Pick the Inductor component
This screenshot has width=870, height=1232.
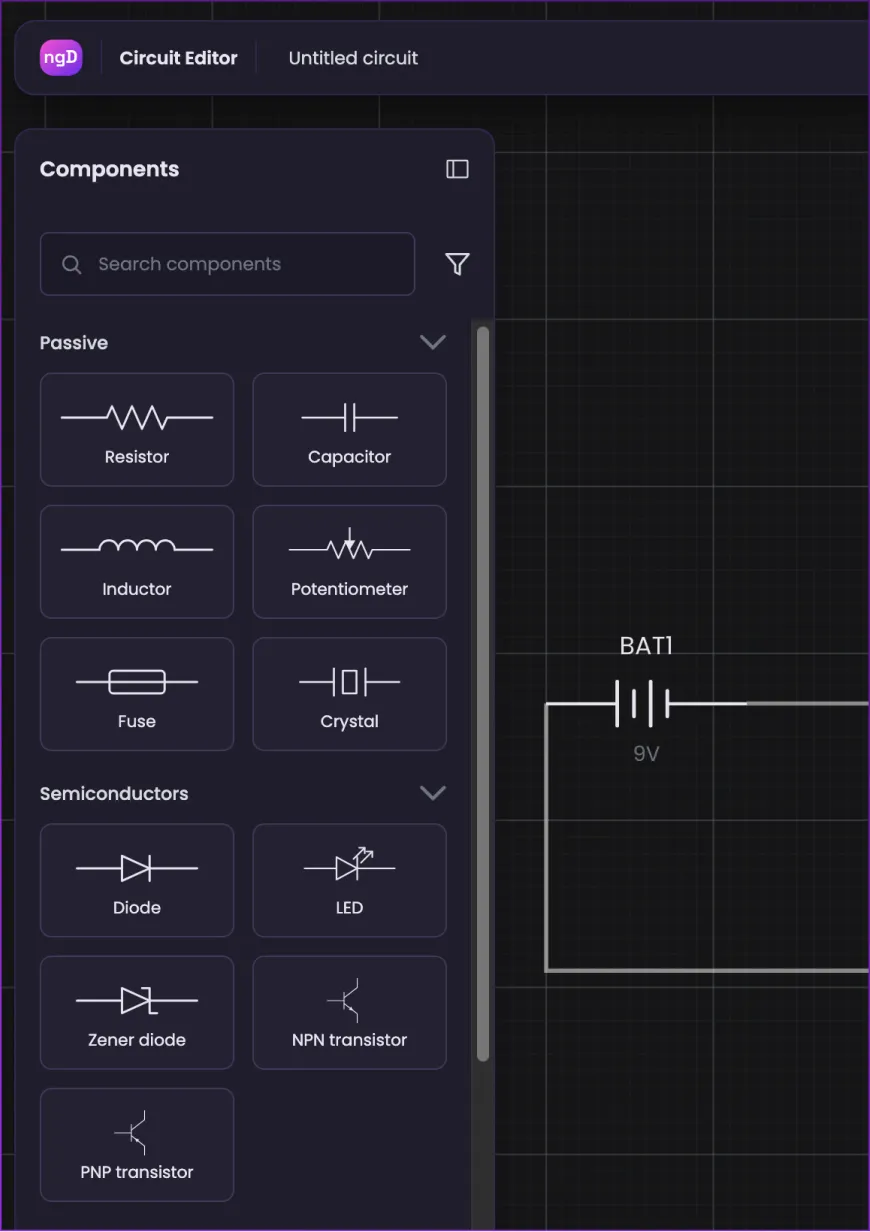[137, 562]
